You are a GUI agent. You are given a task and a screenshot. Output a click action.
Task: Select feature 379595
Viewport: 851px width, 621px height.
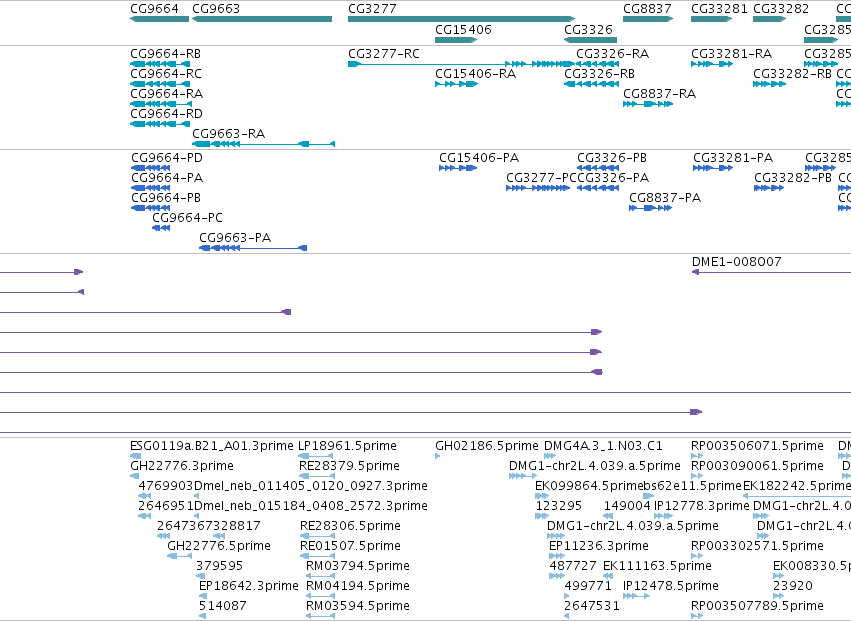click(200, 576)
